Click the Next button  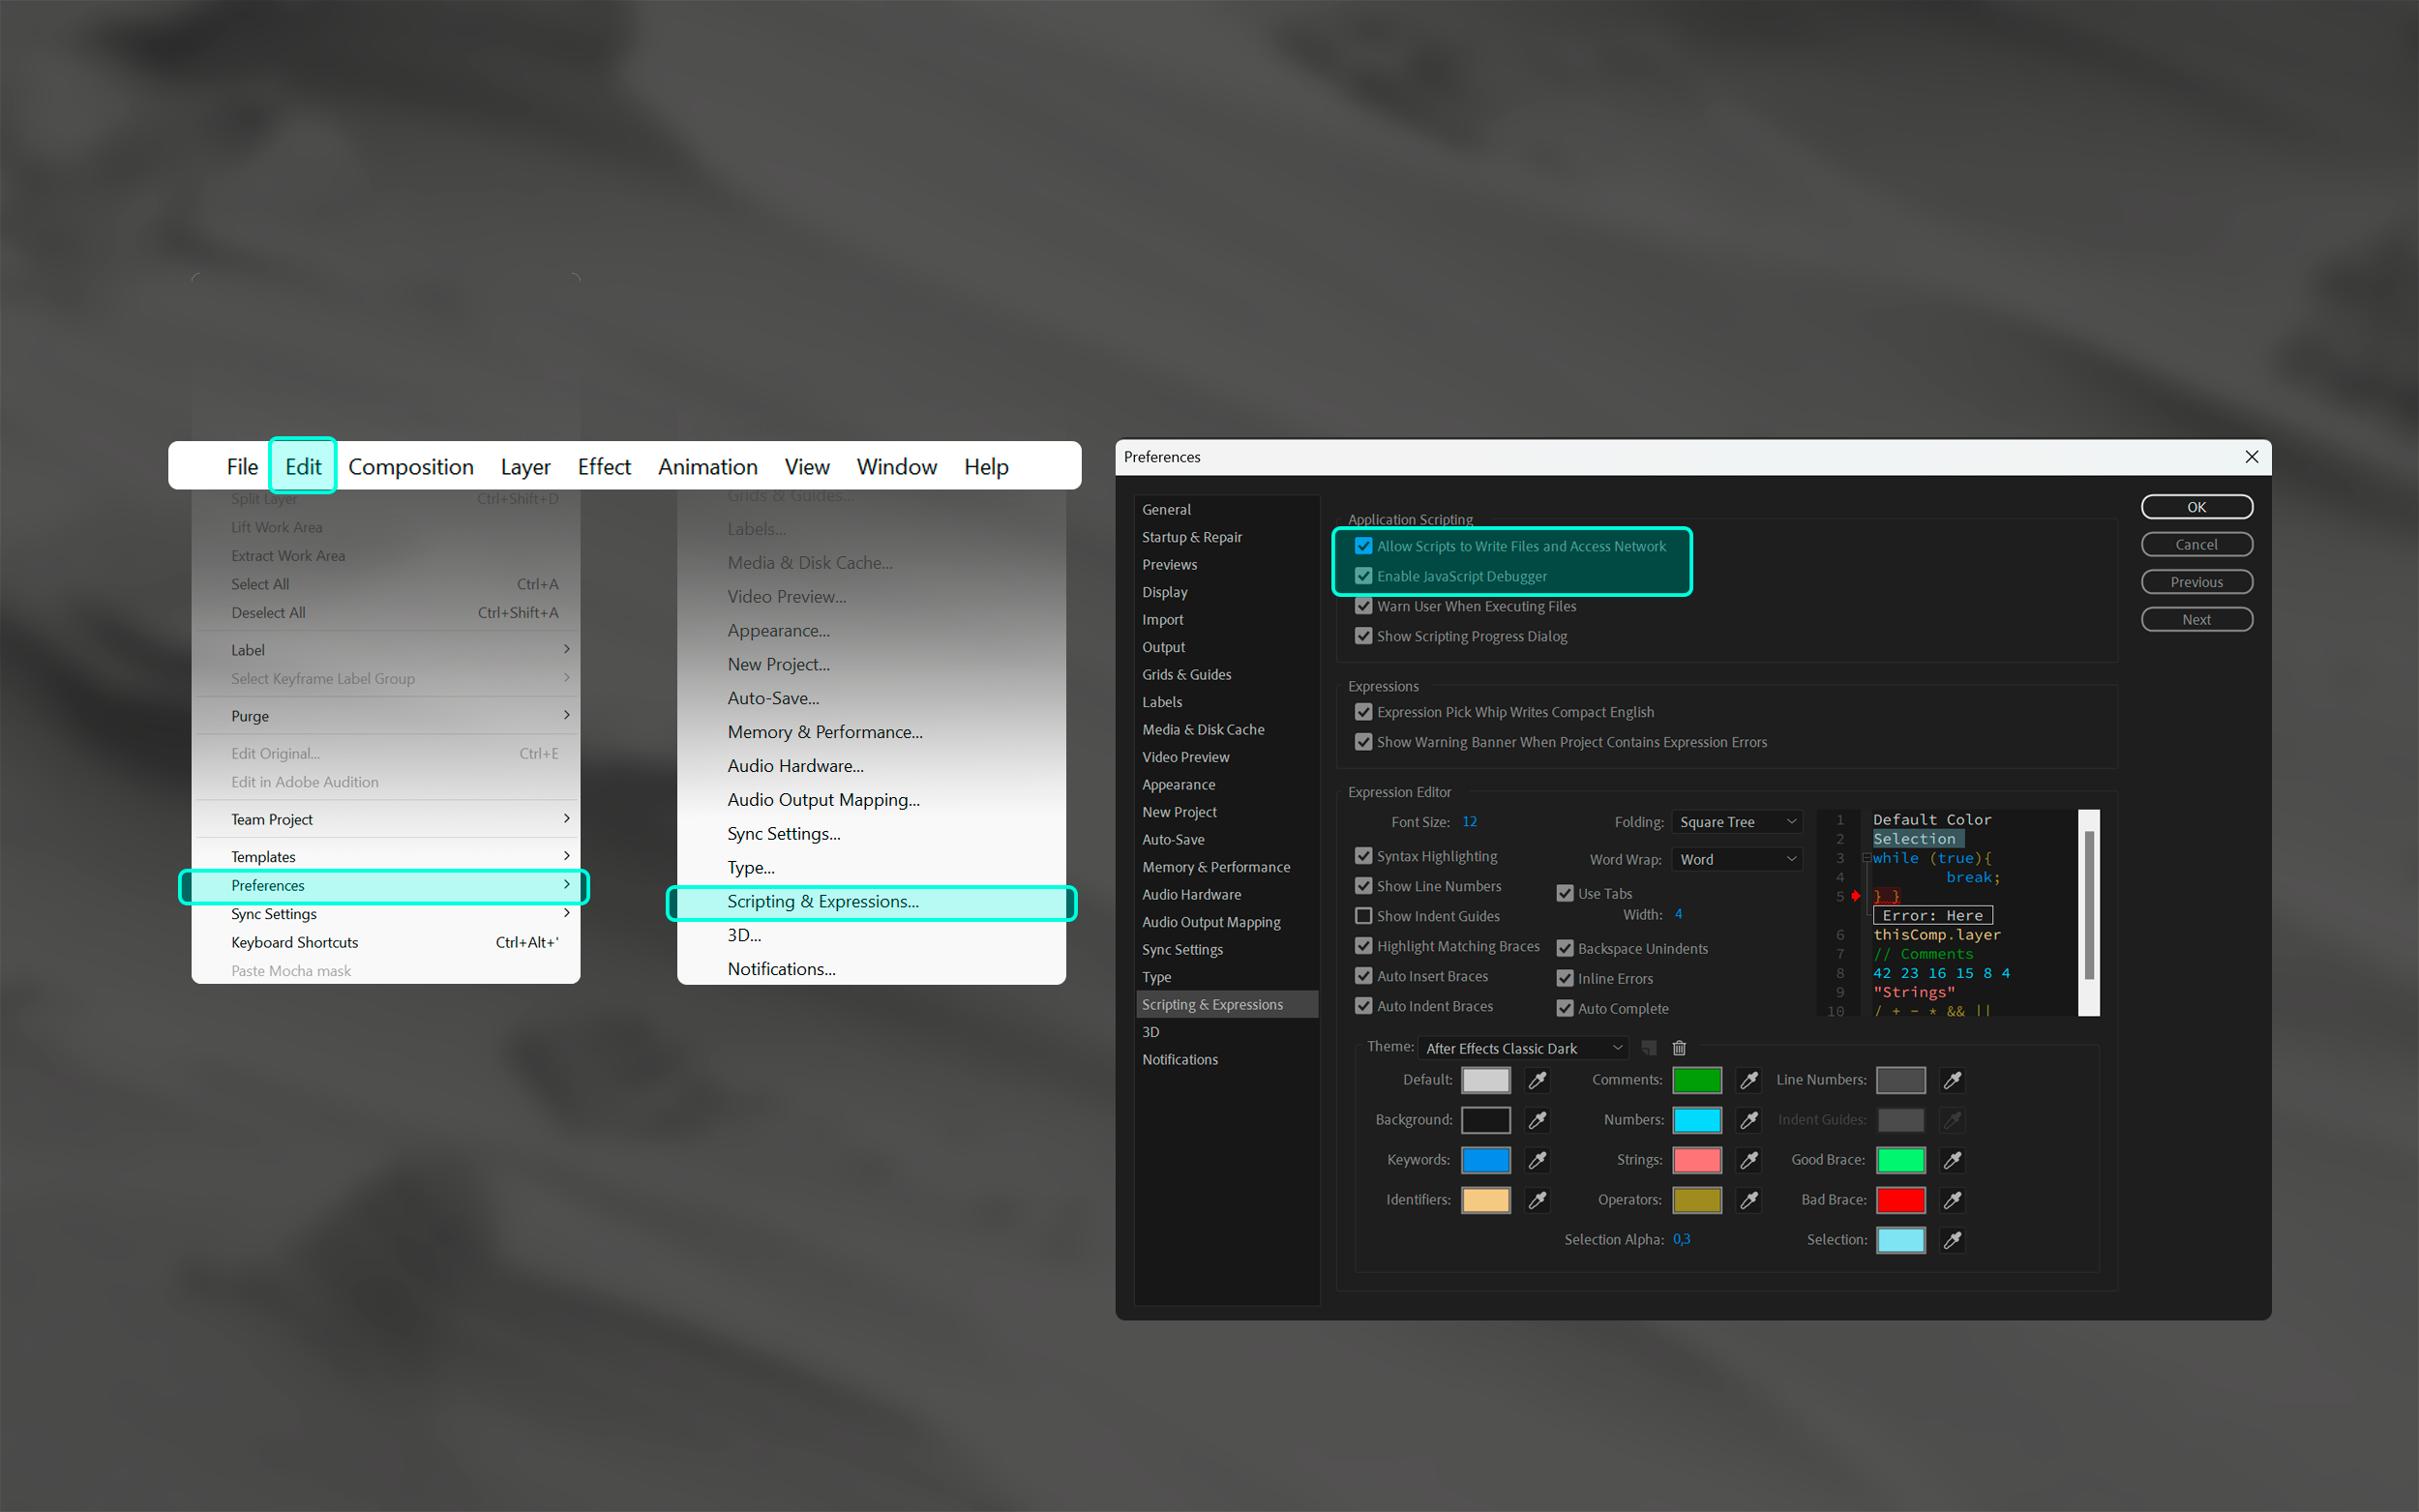[x=2196, y=620]
